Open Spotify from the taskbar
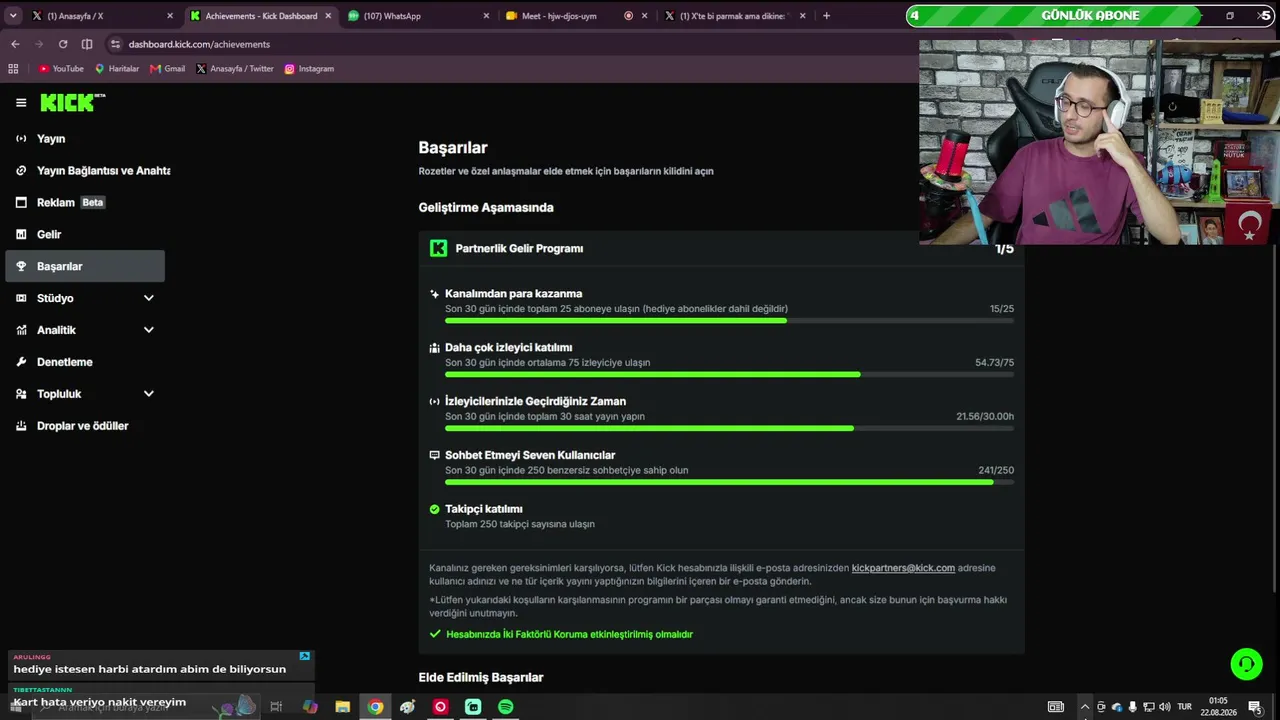This screenshot has height=720, width=1280. click(506, 707)
